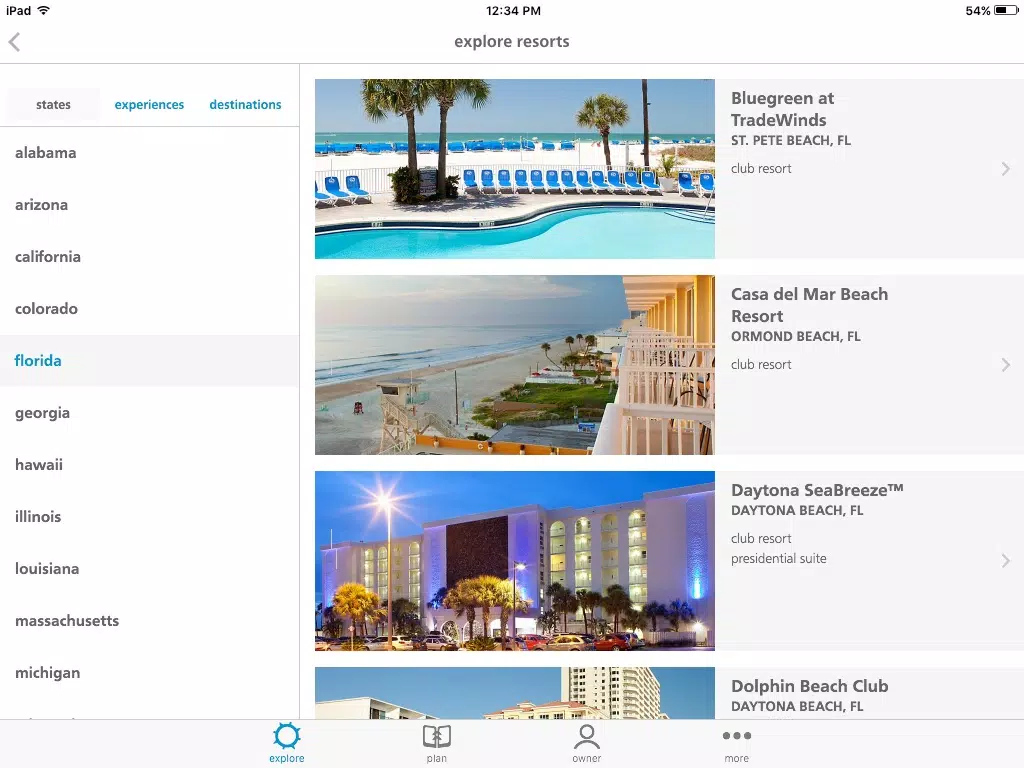Tap the back arrow icon
This screenshot has width=1024, height=768.
[14, 42]
